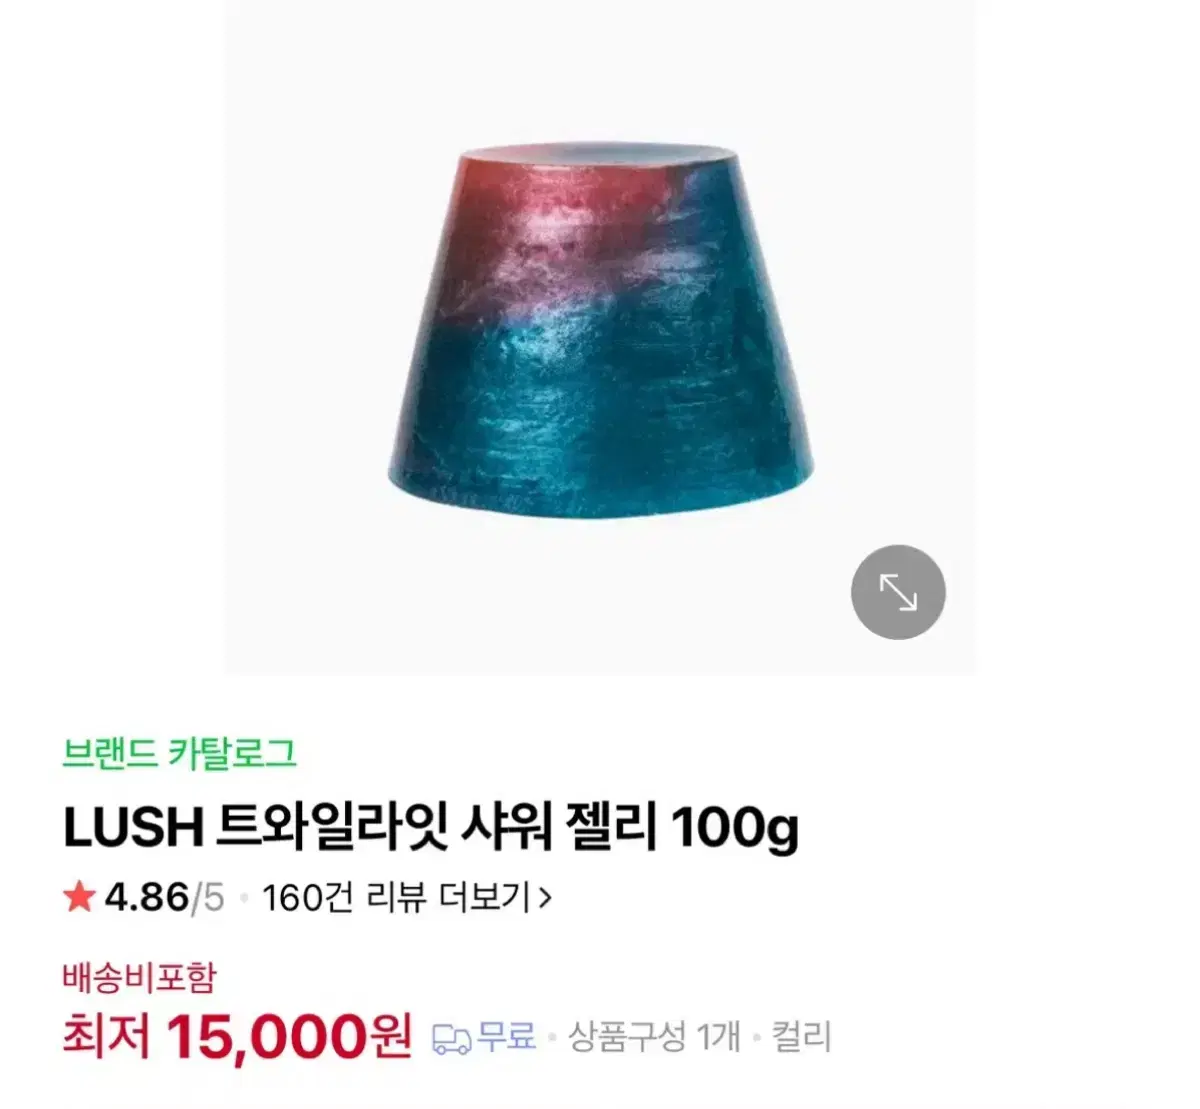Click the 무료 shipping text
The image size is (1200, 1109).
506,1037
